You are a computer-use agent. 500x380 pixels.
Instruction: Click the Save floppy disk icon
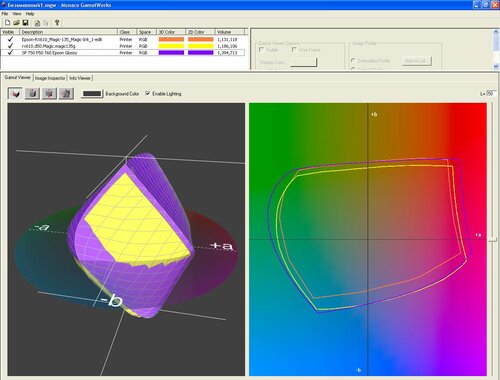[25, 23]
